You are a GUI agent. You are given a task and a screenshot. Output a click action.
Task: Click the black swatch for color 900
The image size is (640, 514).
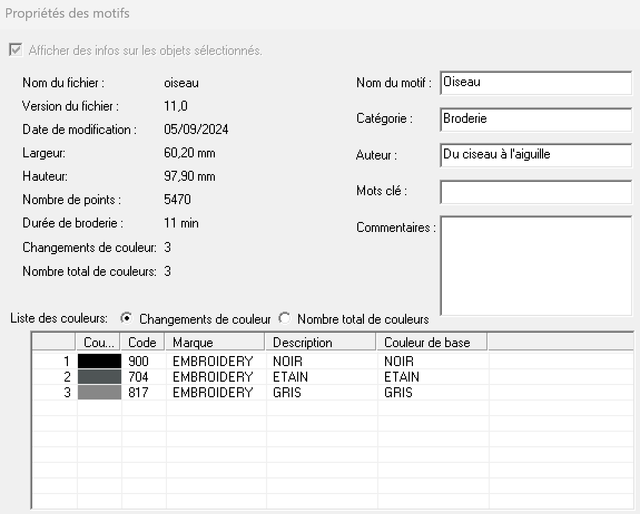[x=100, y=361]
